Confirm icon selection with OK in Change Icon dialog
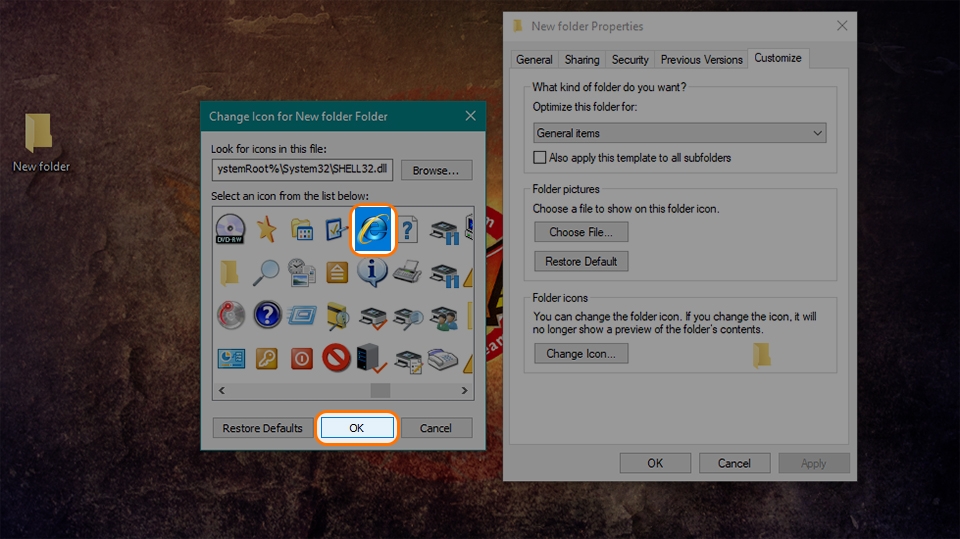 (x=357, y=428)
